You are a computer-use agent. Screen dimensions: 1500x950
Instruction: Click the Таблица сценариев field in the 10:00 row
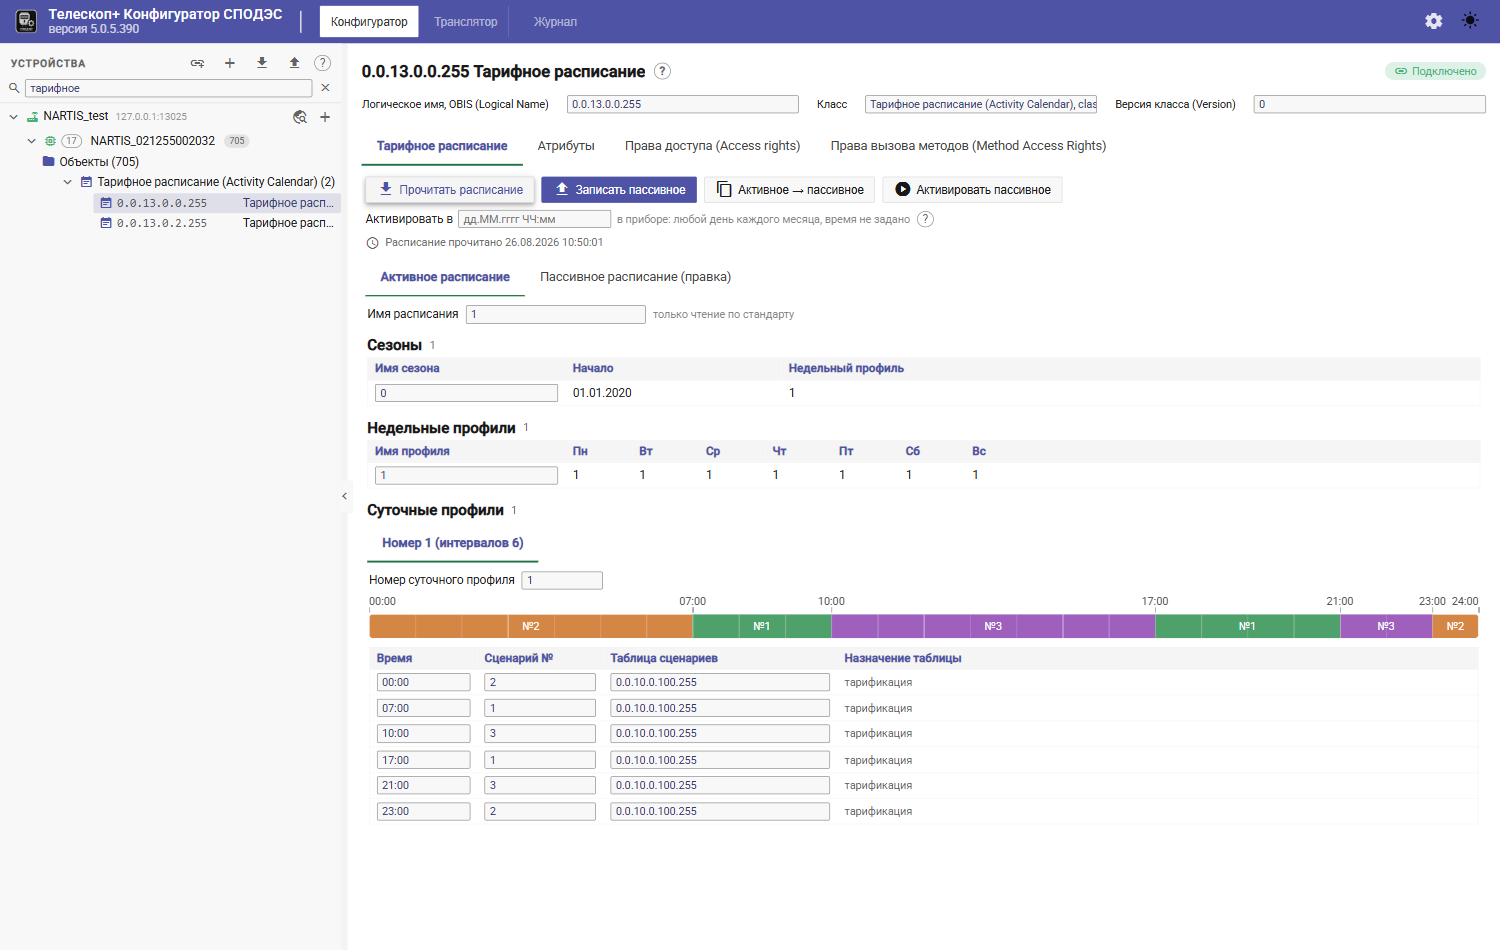point(720,733)
